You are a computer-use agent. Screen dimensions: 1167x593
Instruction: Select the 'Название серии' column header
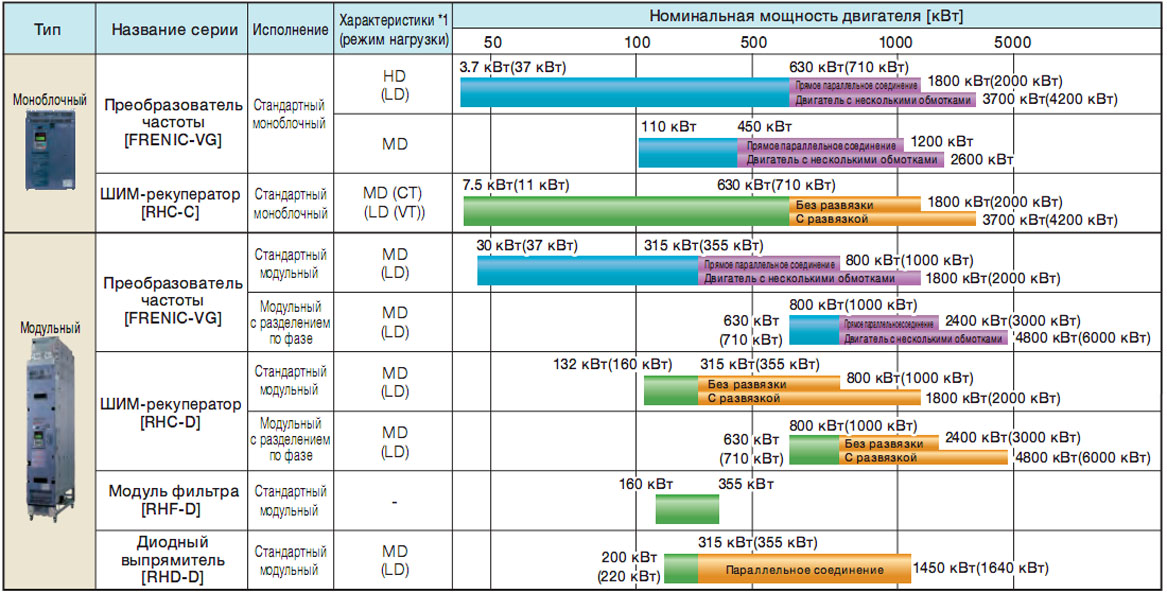click(175, 31)
